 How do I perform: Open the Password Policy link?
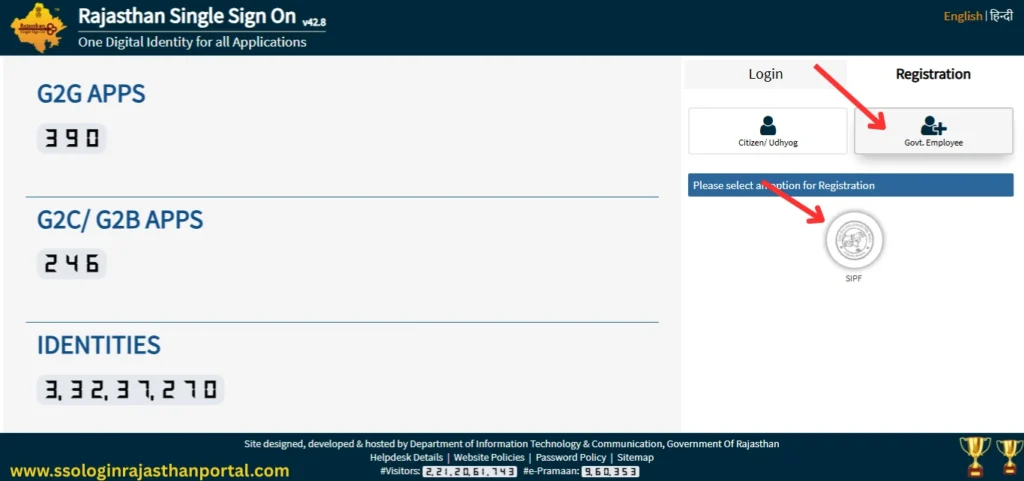(x=571, y=458)
